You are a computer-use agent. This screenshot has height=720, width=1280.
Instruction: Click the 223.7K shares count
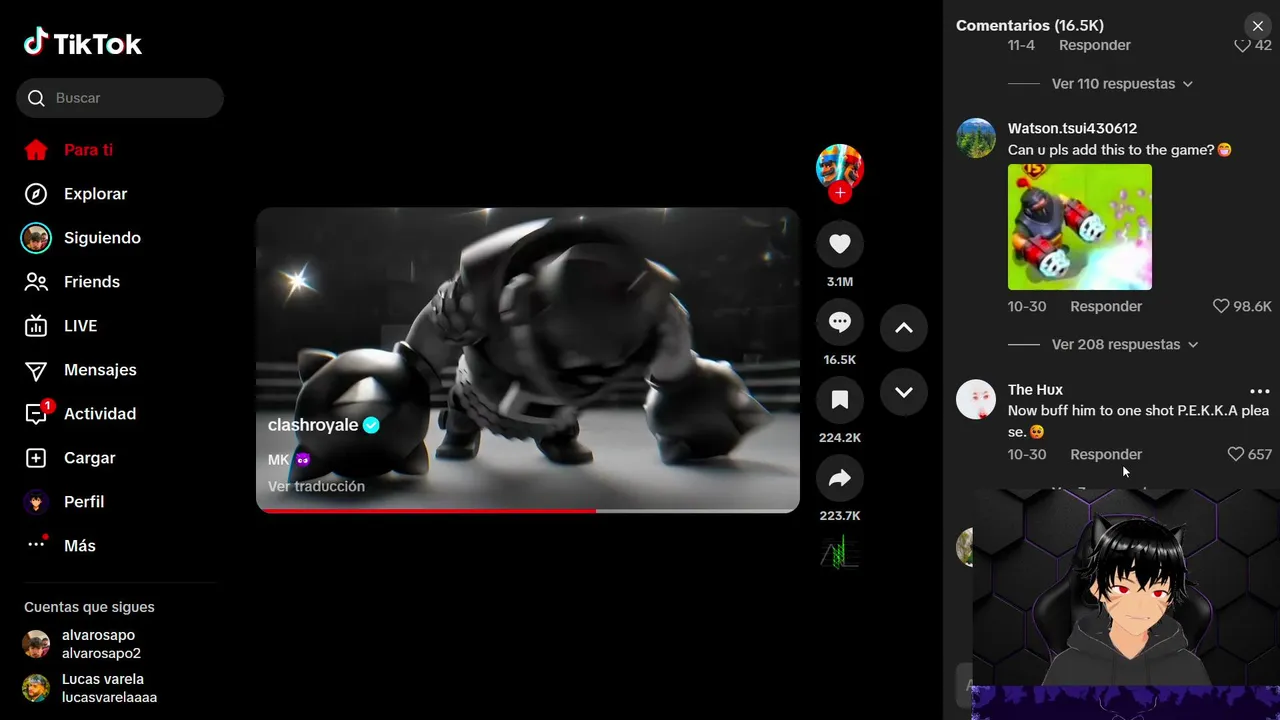tap(840, 516)
